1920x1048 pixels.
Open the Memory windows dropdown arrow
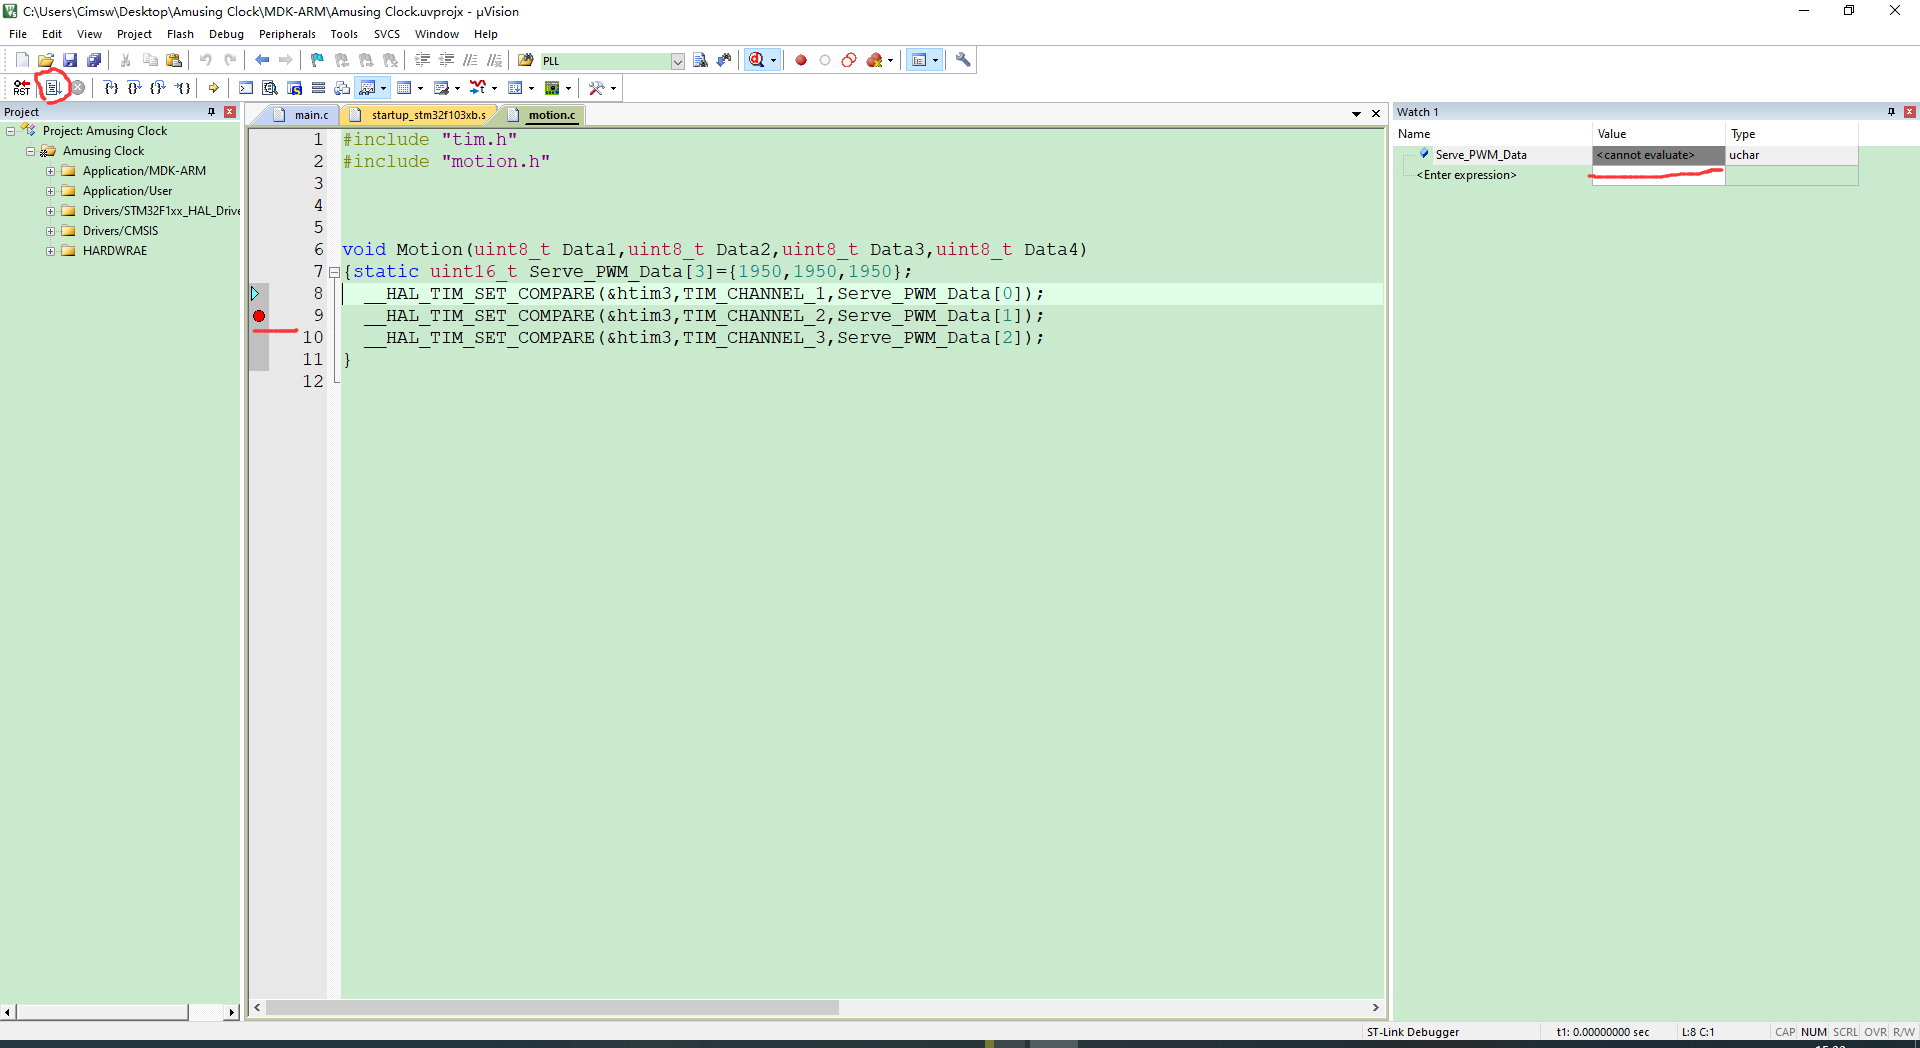(x=420, y=88)
